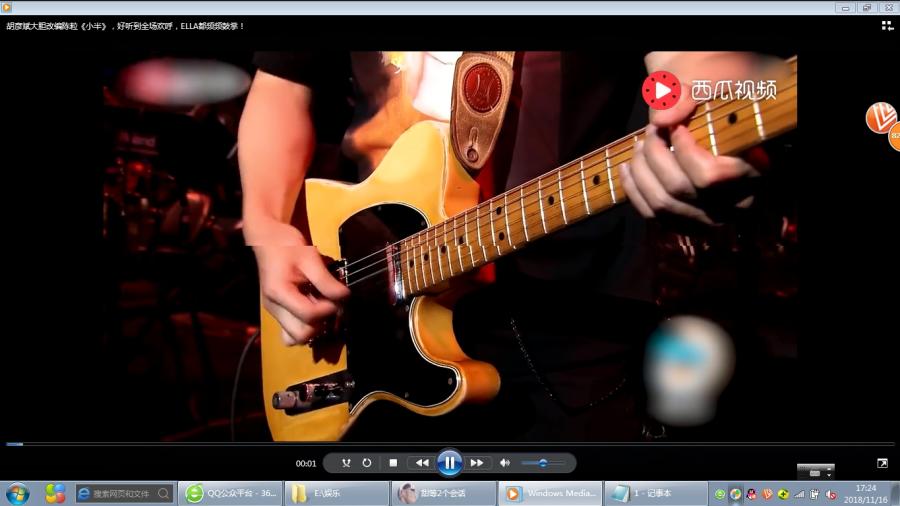Switch to the 记事本 taskbar window
The height and width of the screenshot is (506, 900).
pyautogui.click(x=656, y=494)
